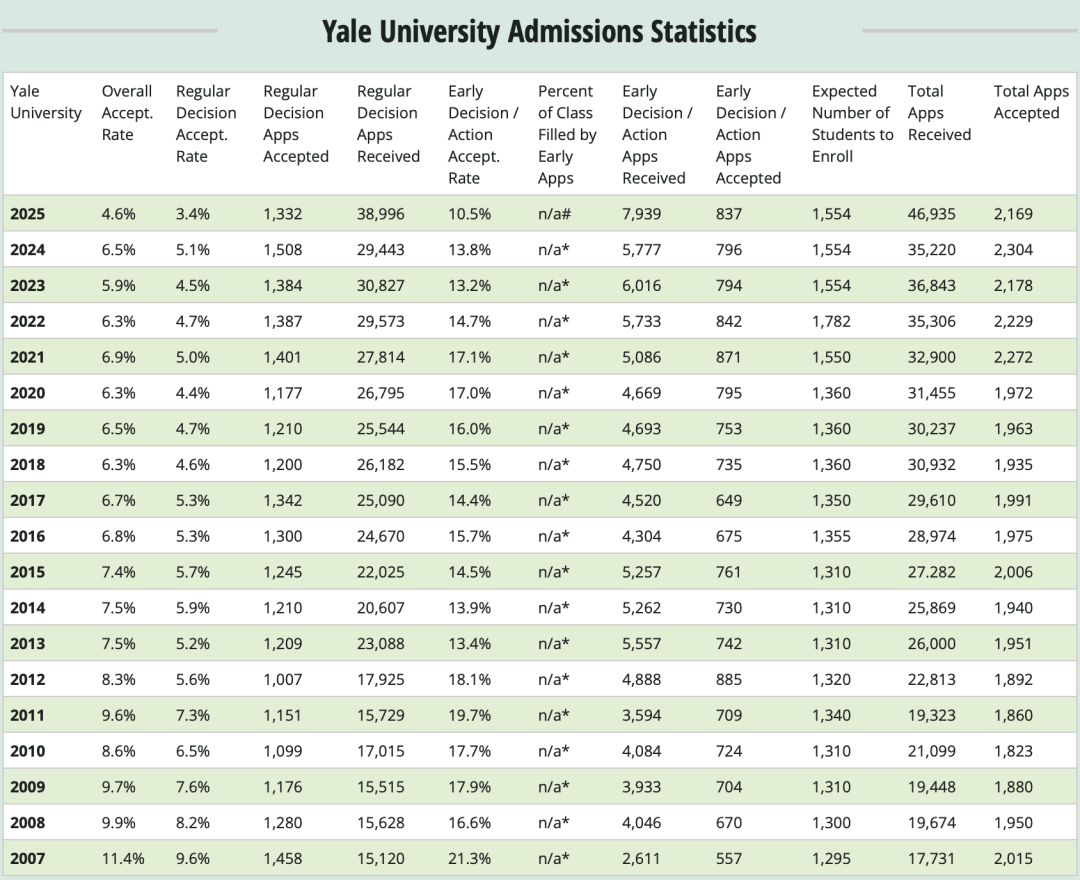1080x880 pixels.
Task: Click the Expected Number of Students header
Action: (x=851, y=124)
